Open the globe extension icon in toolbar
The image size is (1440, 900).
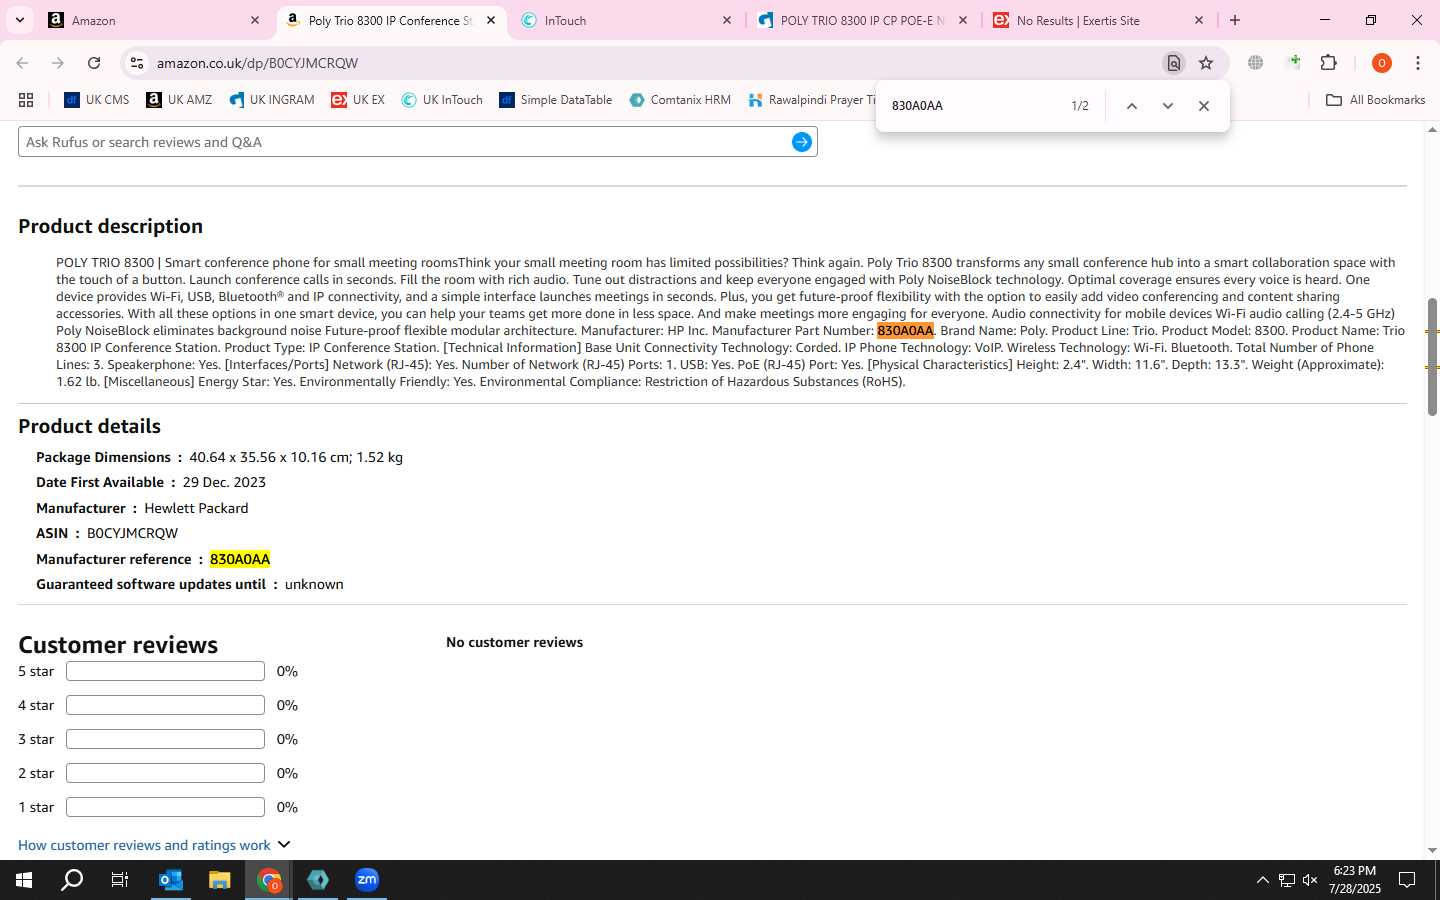pyautogui.click(x=1255, y=63)
